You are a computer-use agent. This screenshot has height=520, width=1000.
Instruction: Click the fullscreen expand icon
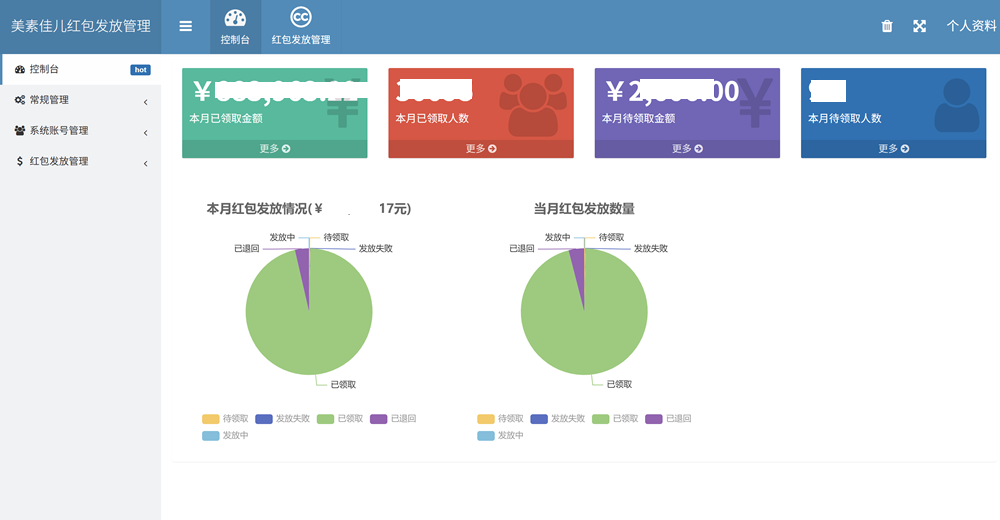tap(919, 26)
